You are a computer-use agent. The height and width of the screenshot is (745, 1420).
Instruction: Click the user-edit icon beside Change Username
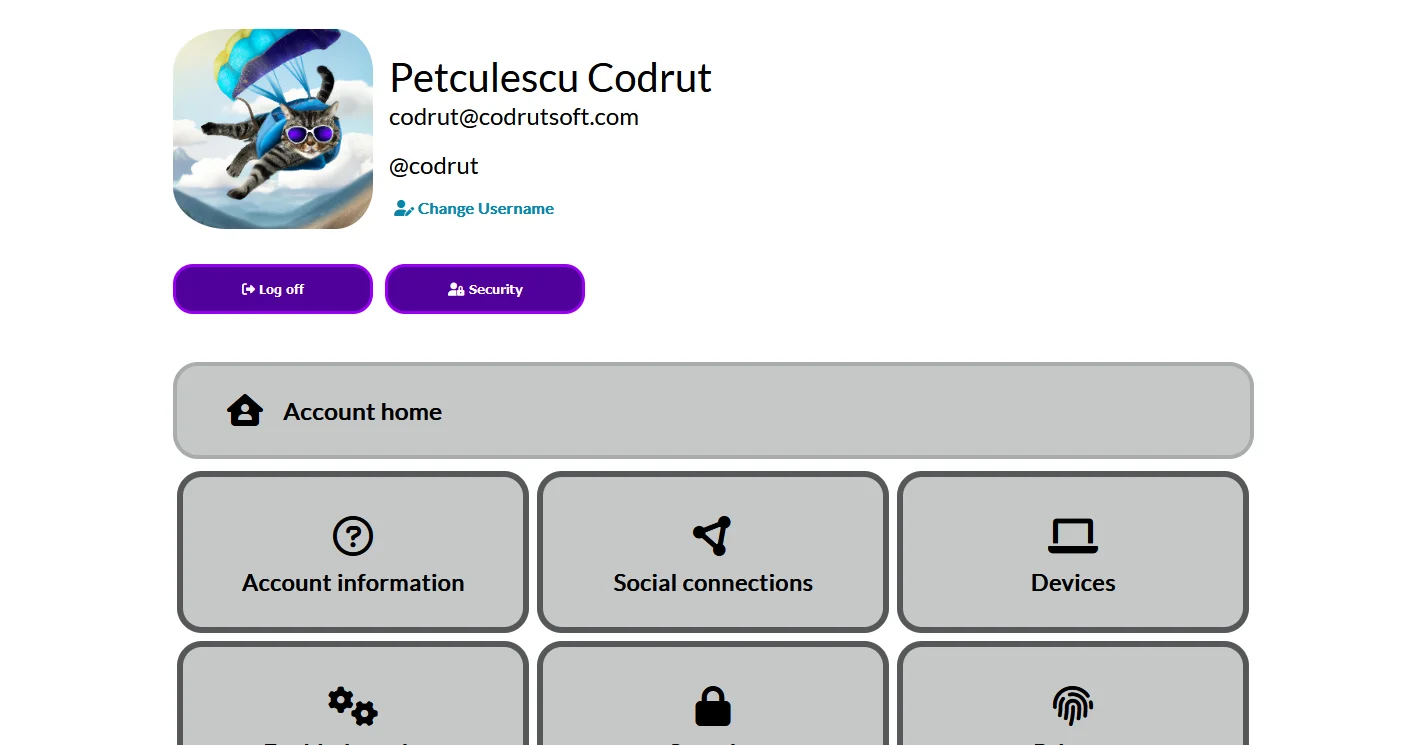[403, 209]
